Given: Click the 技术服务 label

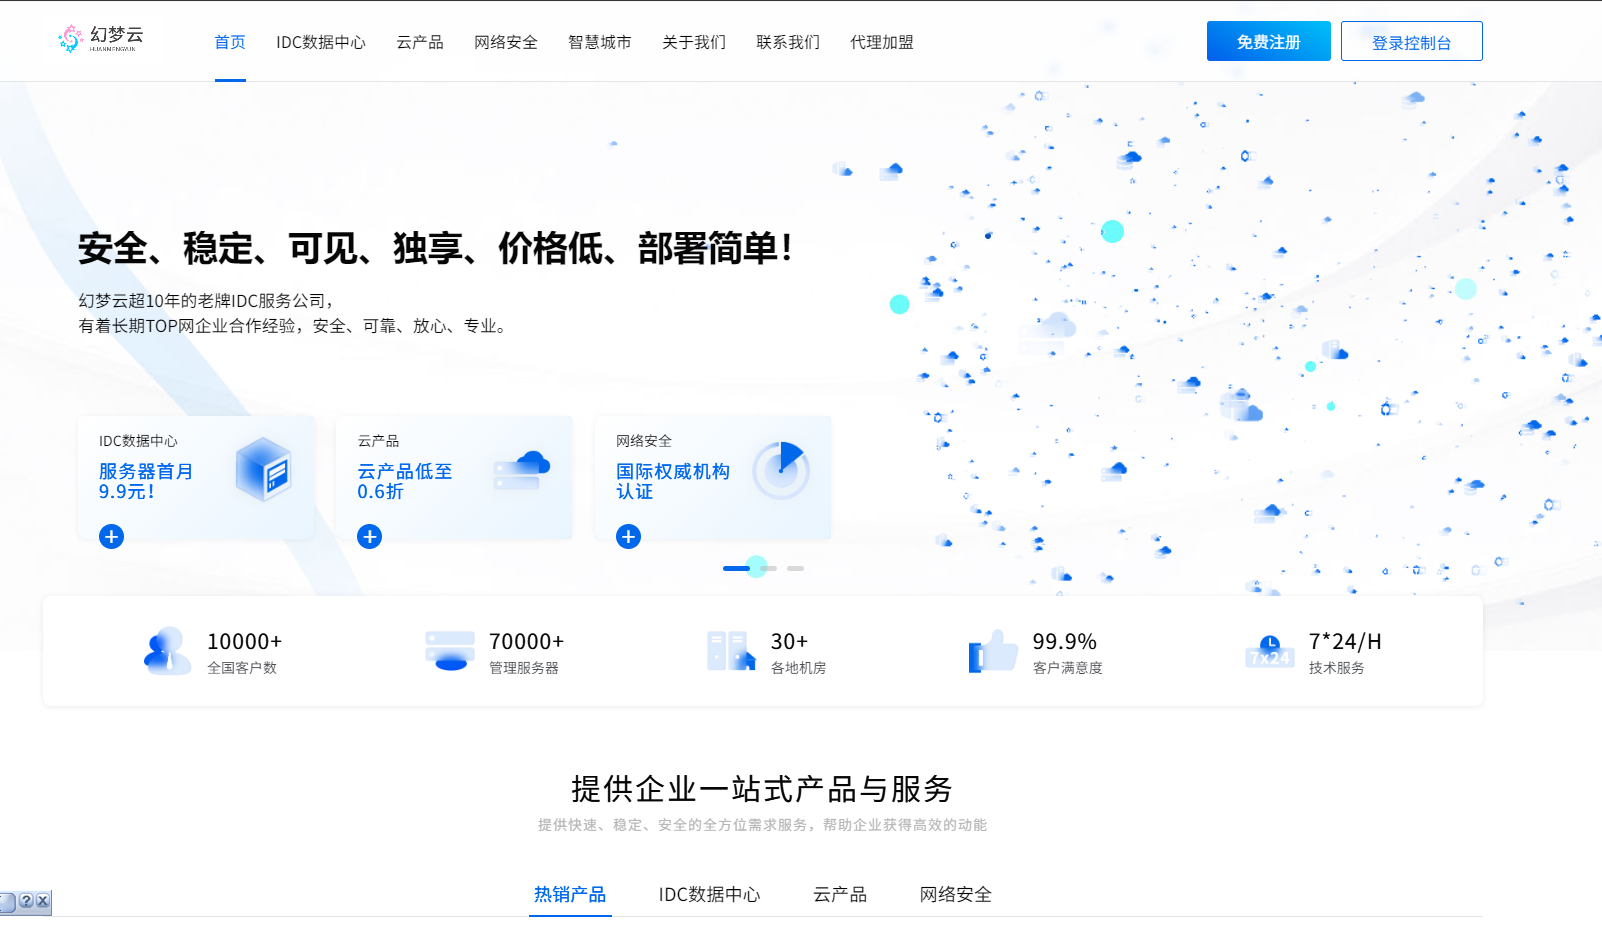Looking at the screenshot, I should point(1337,668).
